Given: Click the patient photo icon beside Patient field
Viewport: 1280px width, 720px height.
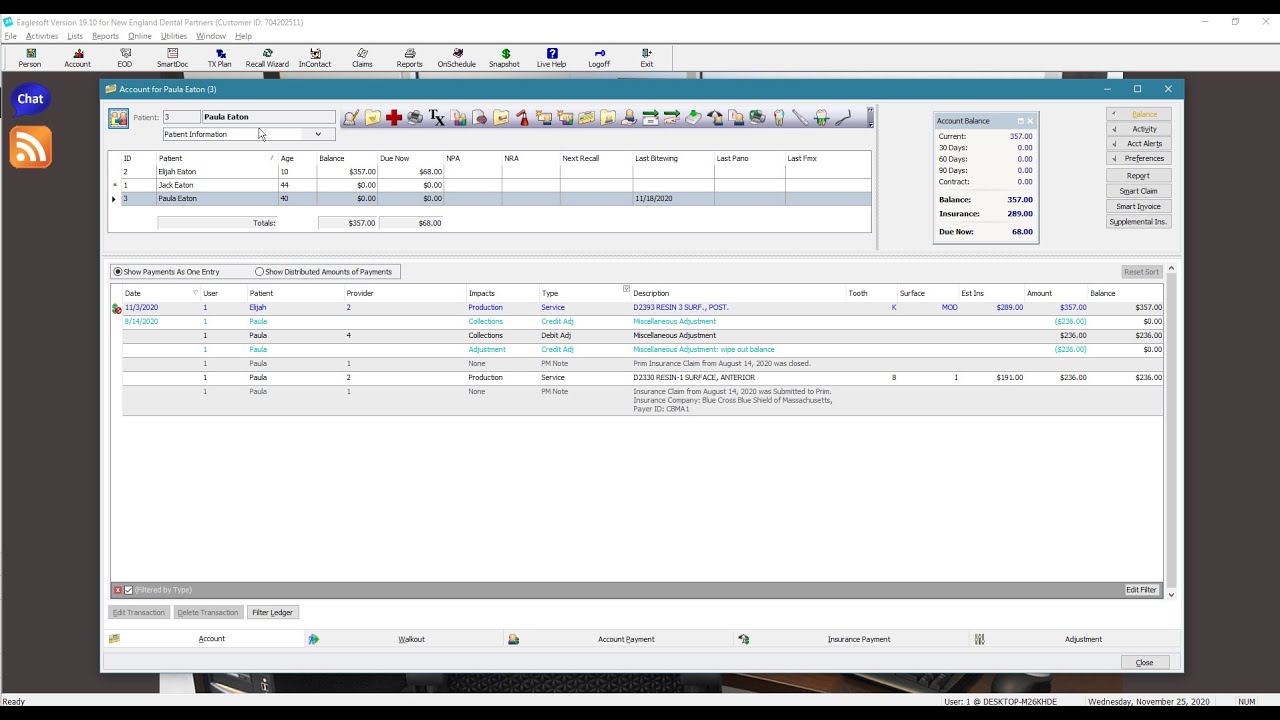Looking at the screenshot, I should (119, 119).
